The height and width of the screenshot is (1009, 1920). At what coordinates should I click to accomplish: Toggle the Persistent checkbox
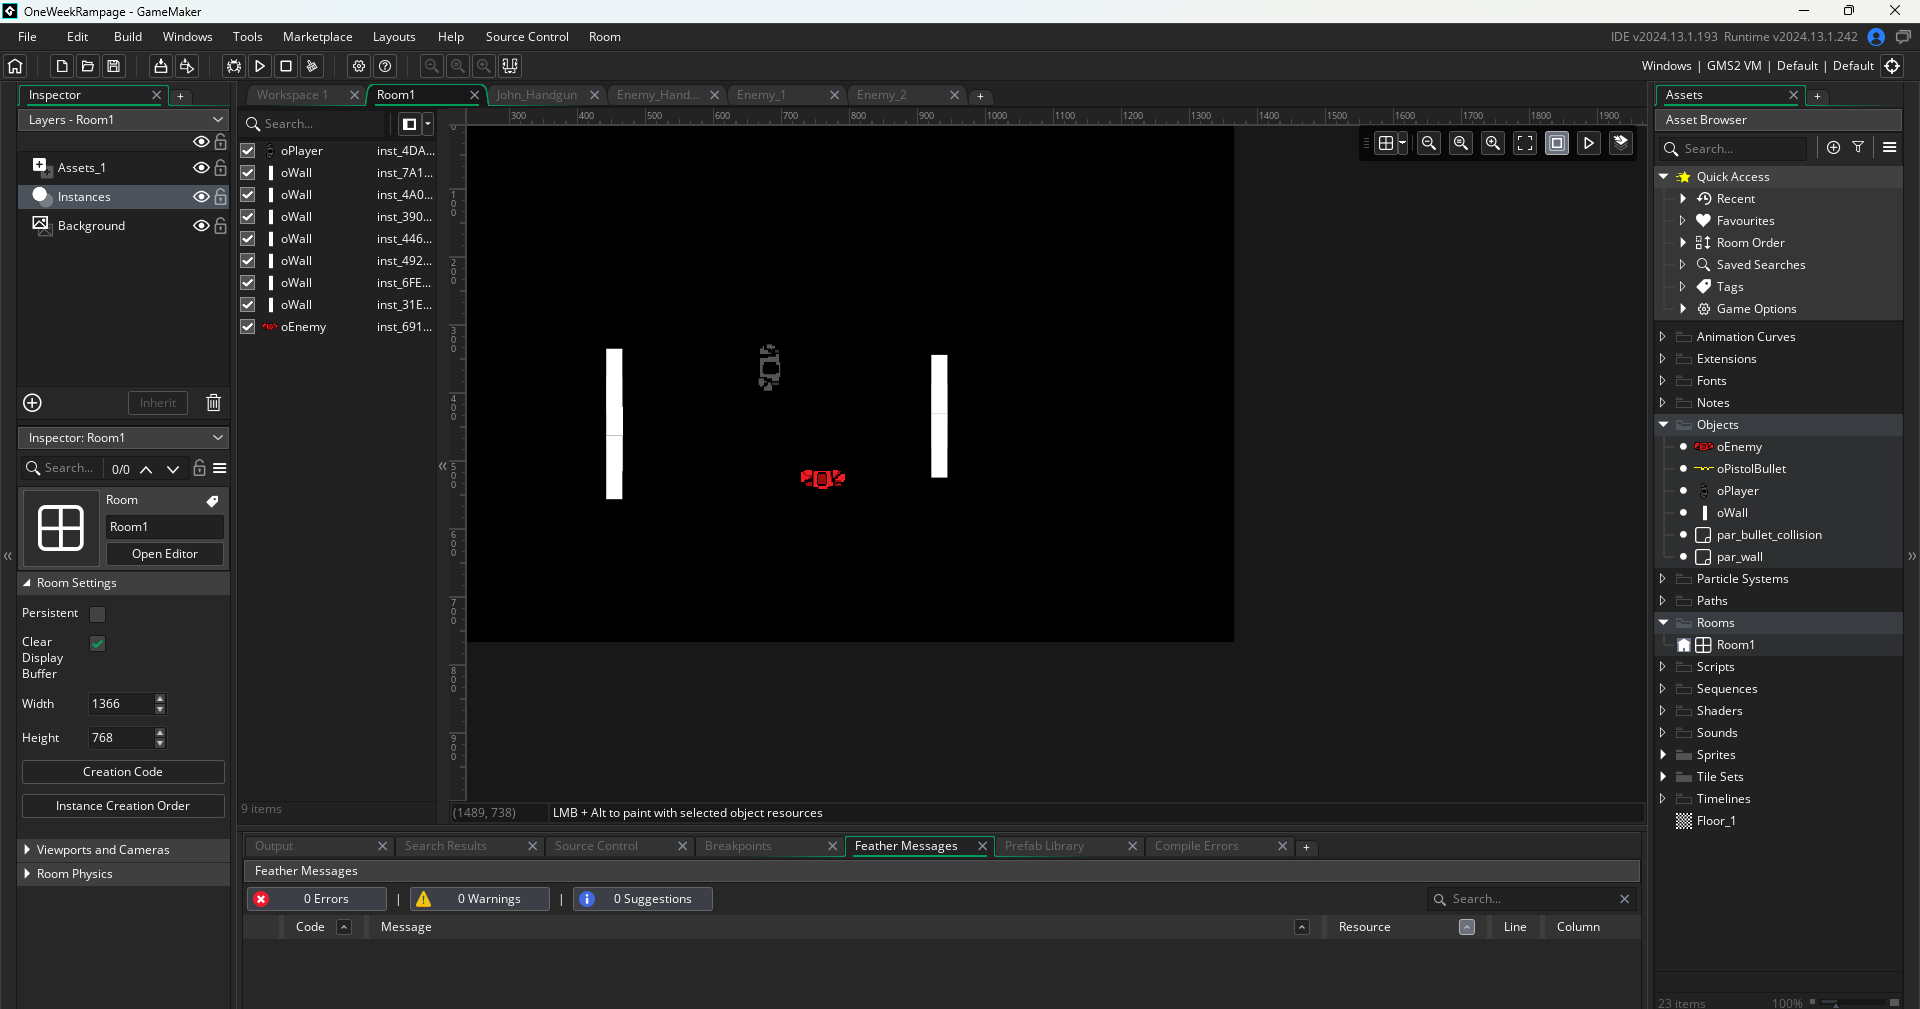98,614
